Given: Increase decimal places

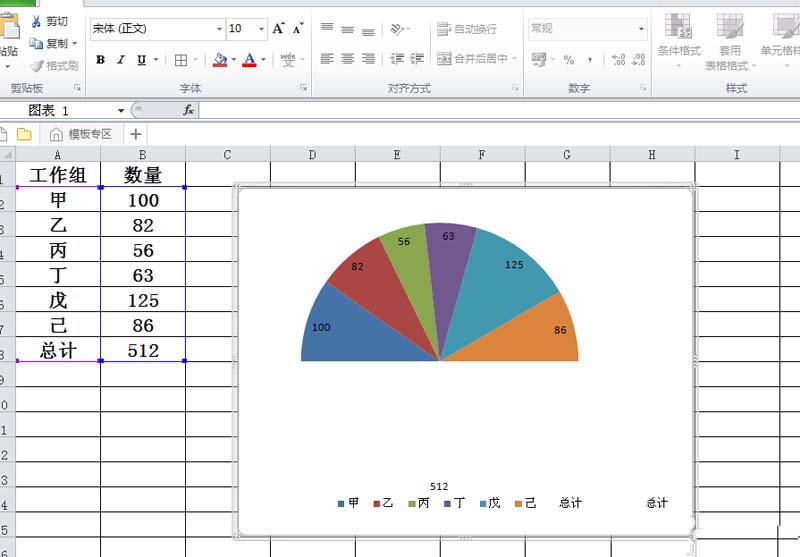Looking at the screenshot, I should (x=618, y=60).
